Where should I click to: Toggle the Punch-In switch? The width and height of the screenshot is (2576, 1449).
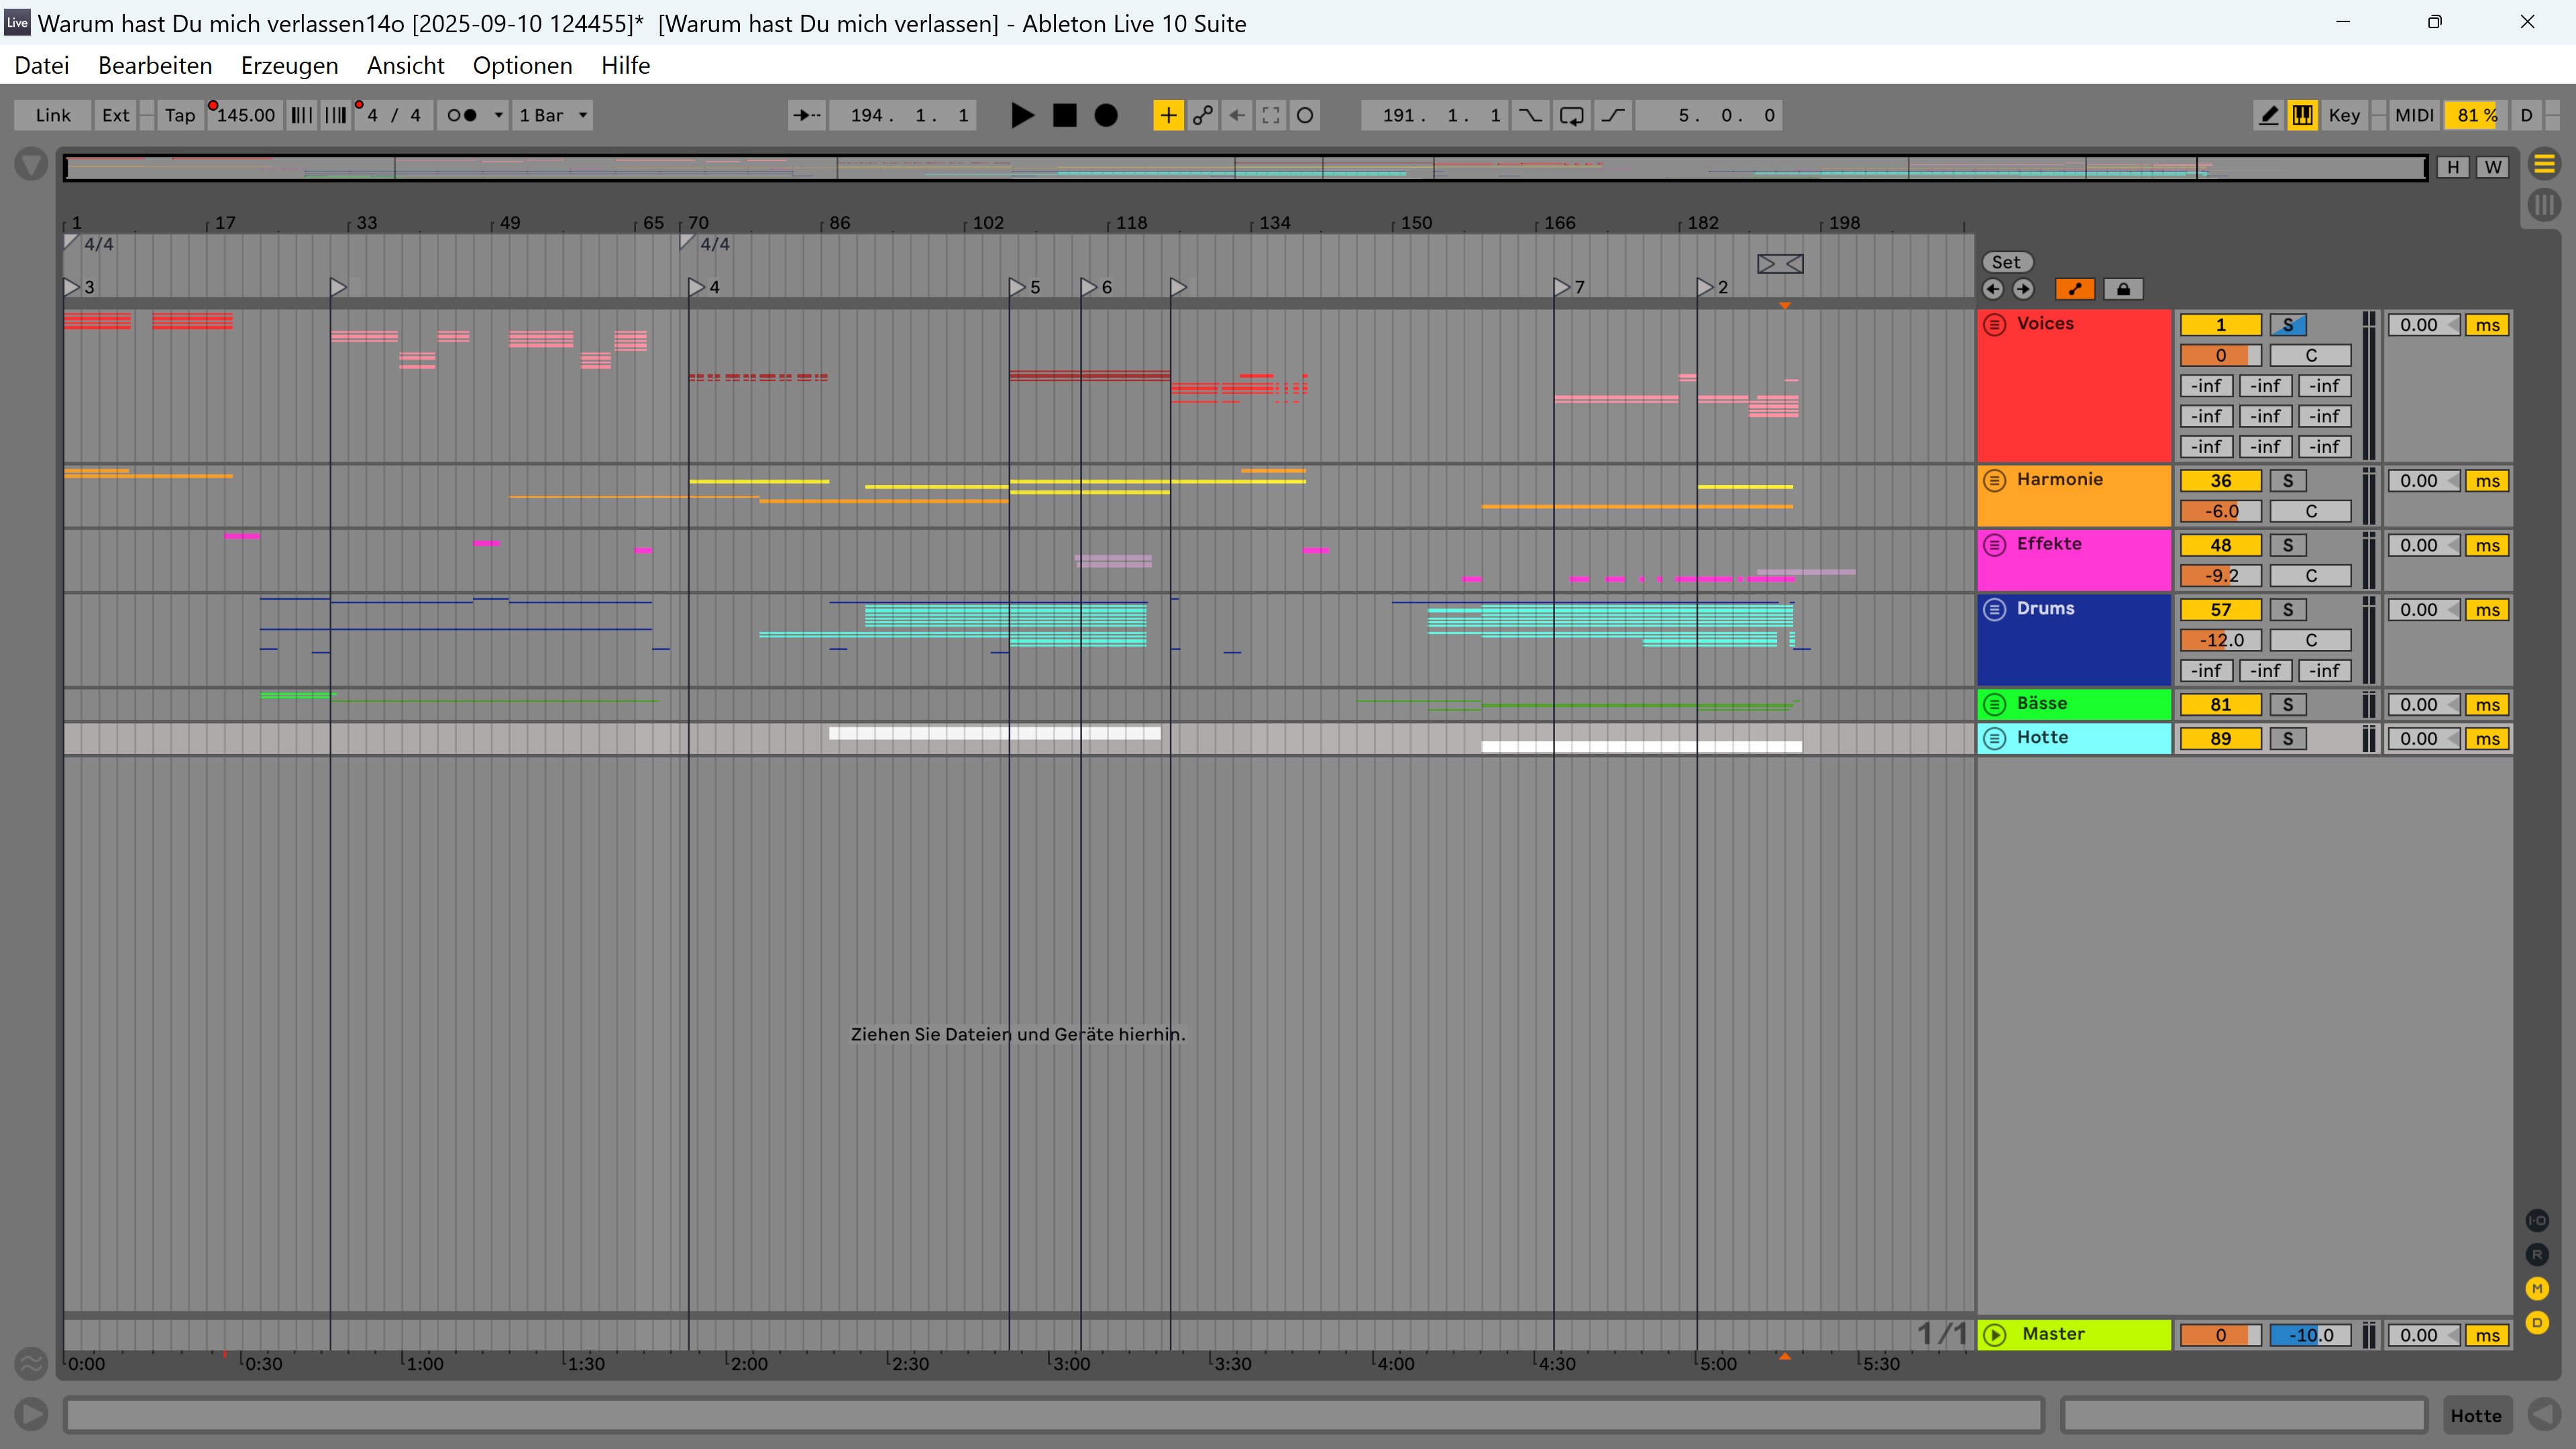pyautogui.click(x=1530, y=115)
